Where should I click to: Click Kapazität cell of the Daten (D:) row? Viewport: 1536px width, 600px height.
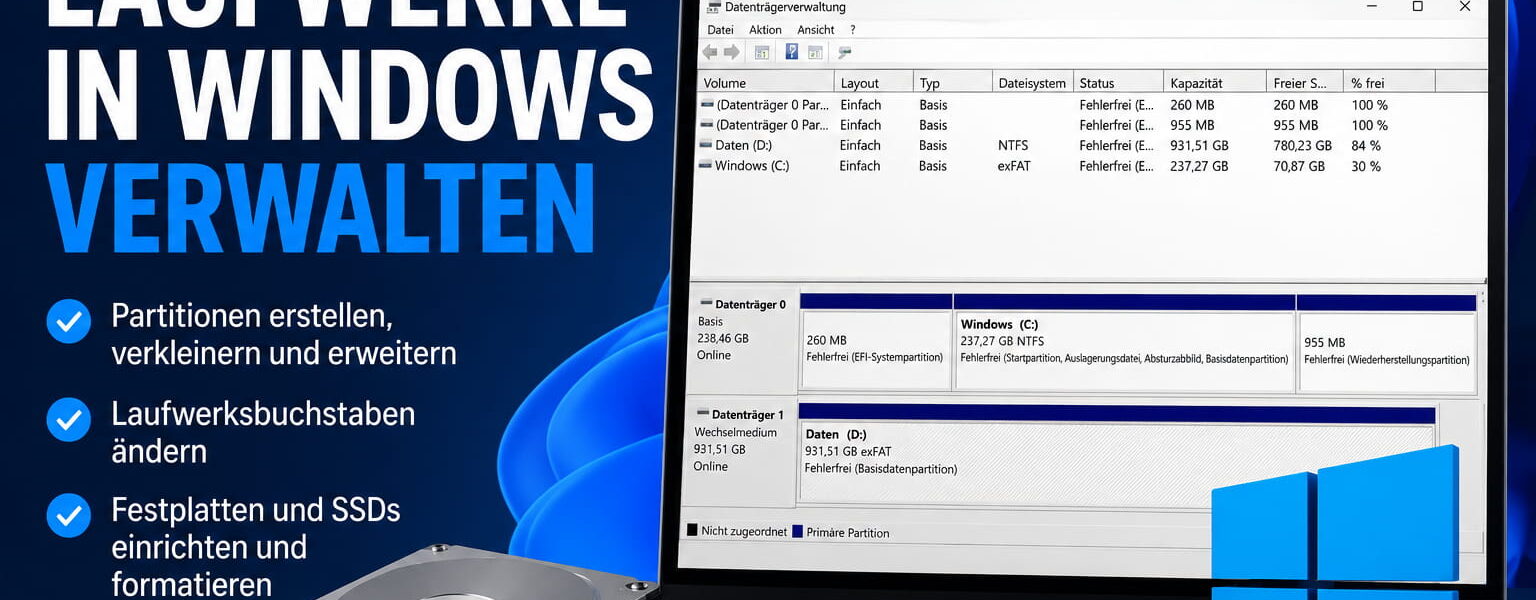tap(1199, 145)
